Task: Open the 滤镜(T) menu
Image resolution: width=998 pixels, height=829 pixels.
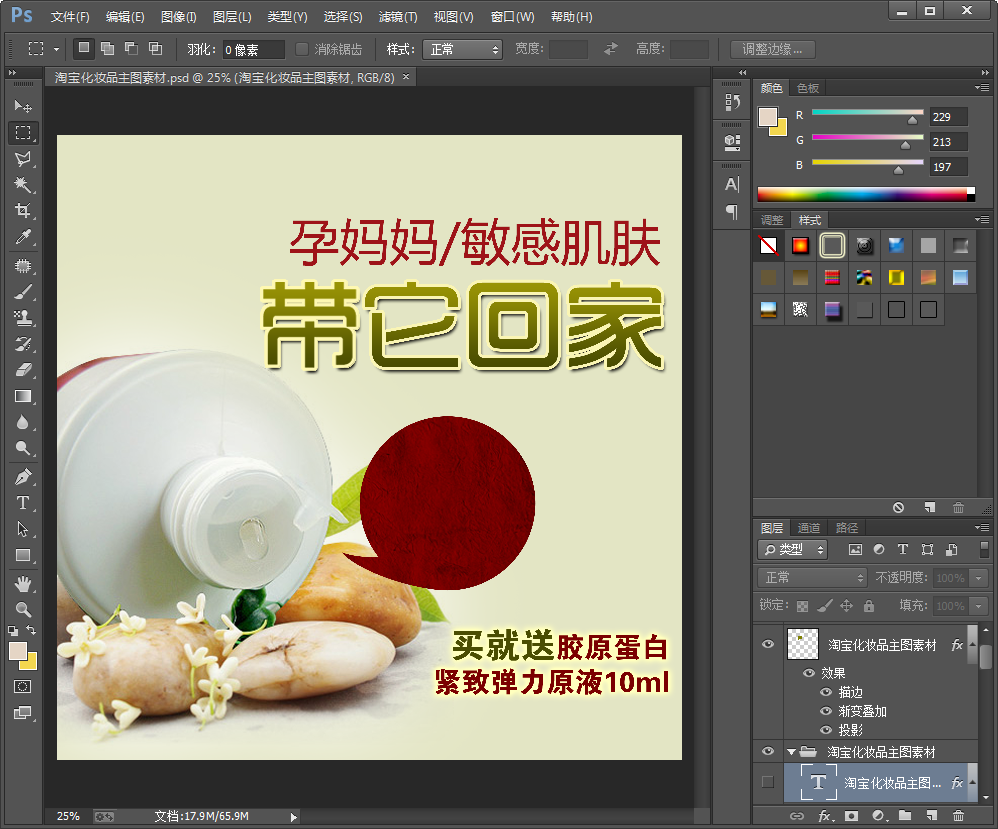Action: (398, 17)
